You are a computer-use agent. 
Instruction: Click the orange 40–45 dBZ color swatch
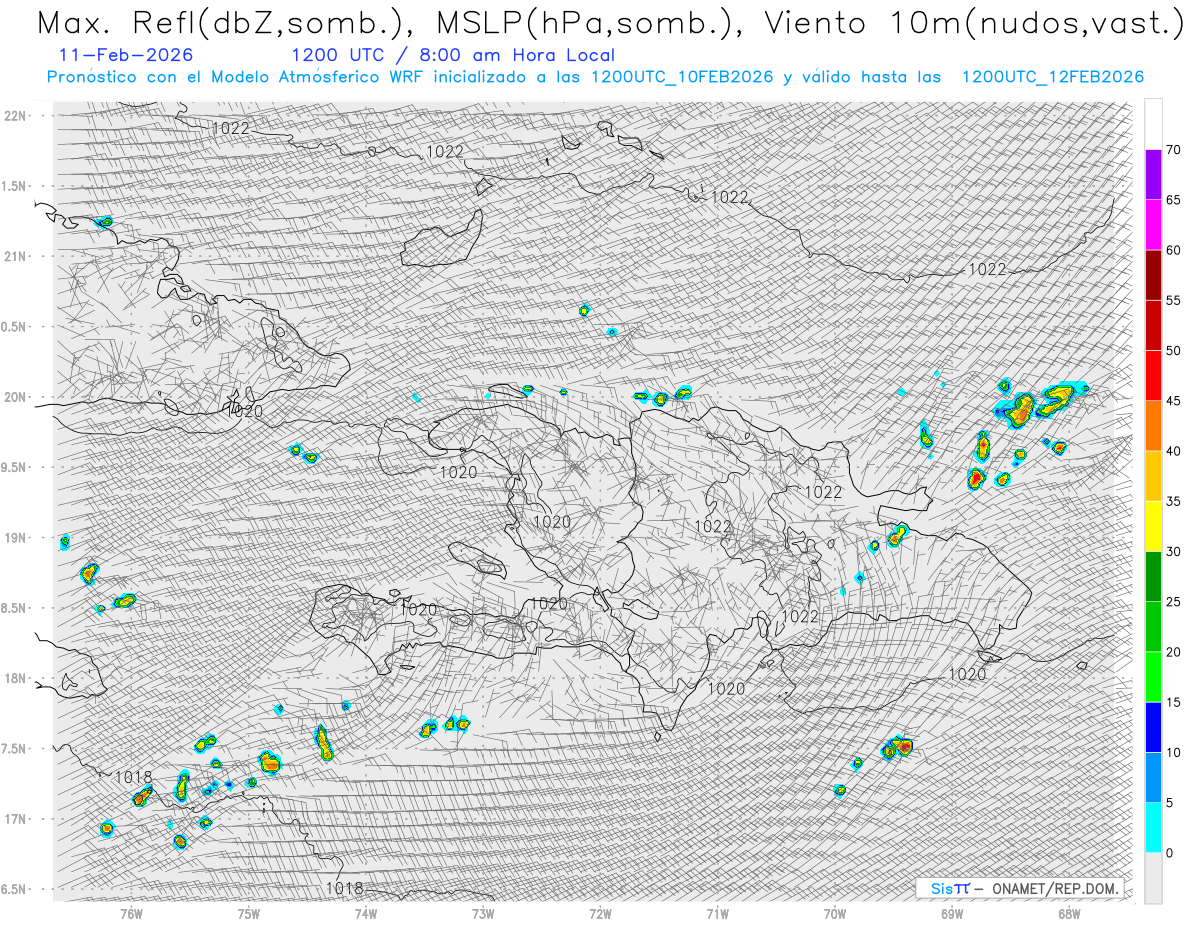click(1153, 426)
